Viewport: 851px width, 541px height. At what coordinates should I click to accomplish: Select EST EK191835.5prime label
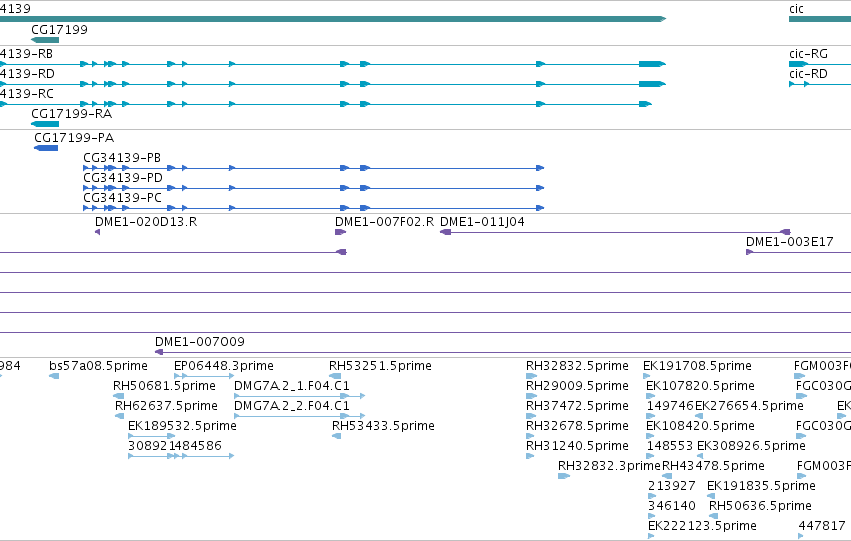pyautogui.click(x=761, y=485)
